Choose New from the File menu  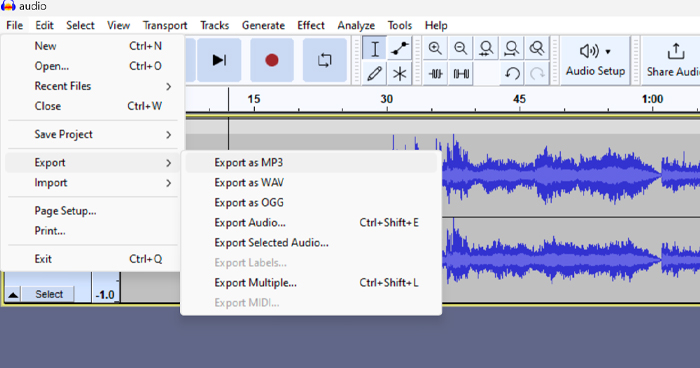93,46
